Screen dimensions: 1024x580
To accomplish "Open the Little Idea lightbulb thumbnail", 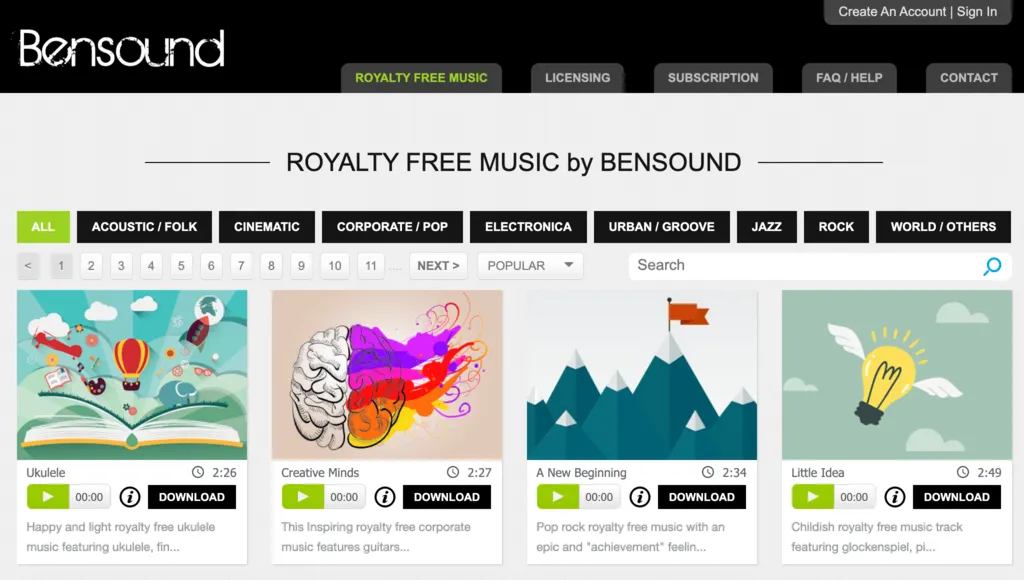I will [x=897, y=375].
